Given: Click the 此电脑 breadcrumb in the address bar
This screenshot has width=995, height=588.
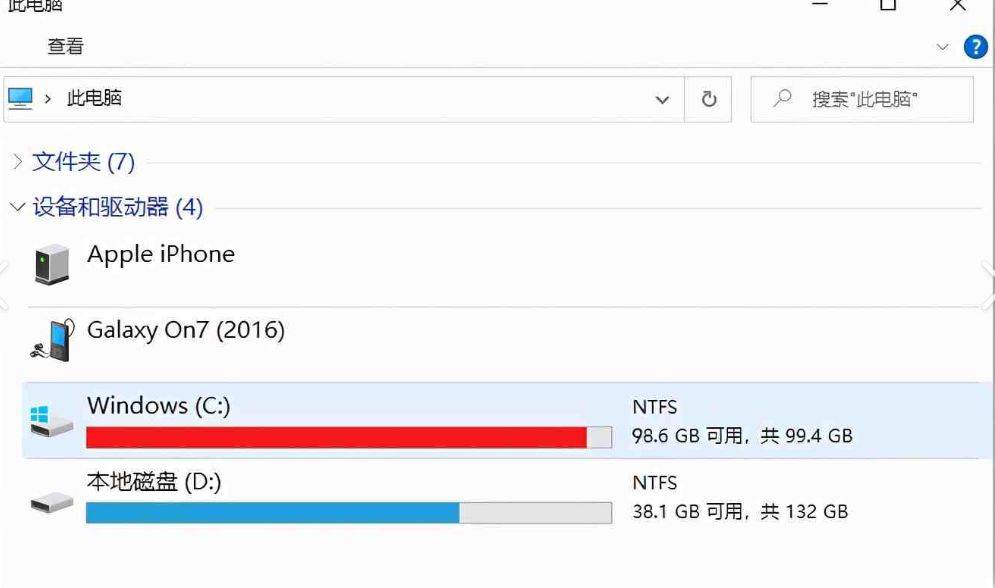Looking at the screenshot, I should (94, 99).
